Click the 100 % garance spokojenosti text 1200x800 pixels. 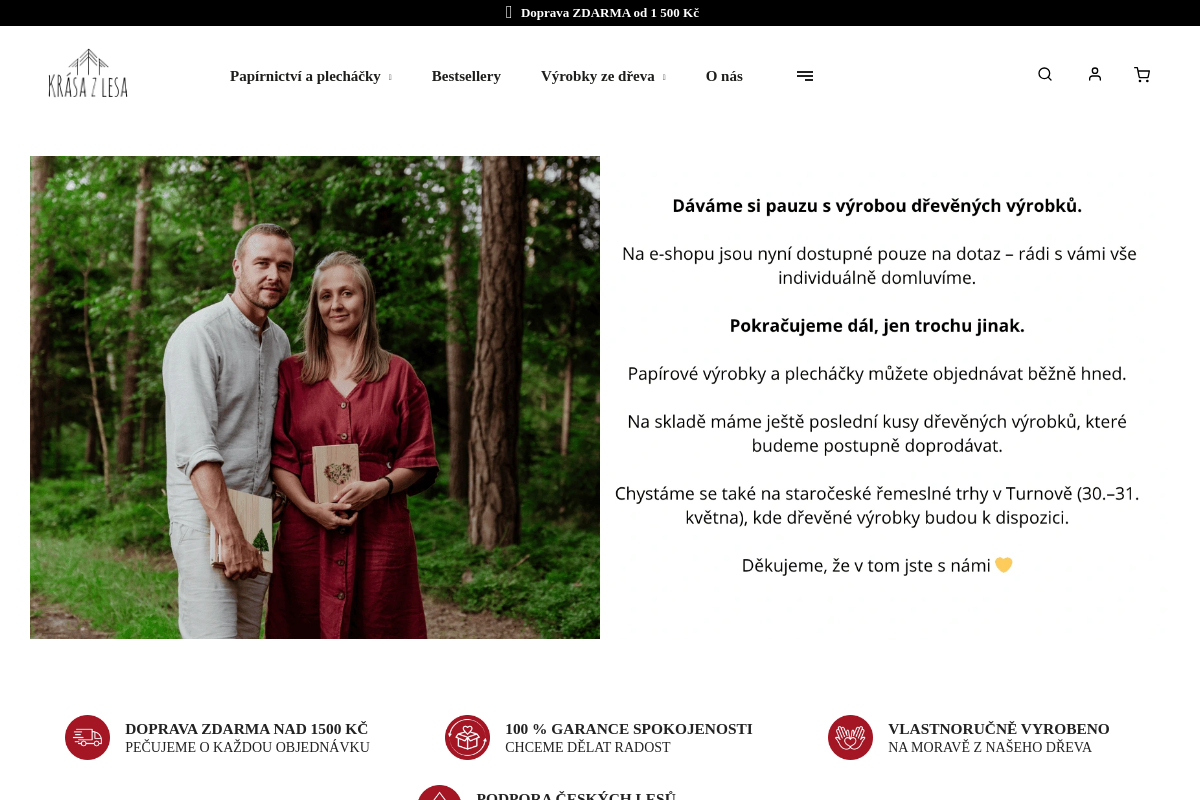[x=629, y=729]
